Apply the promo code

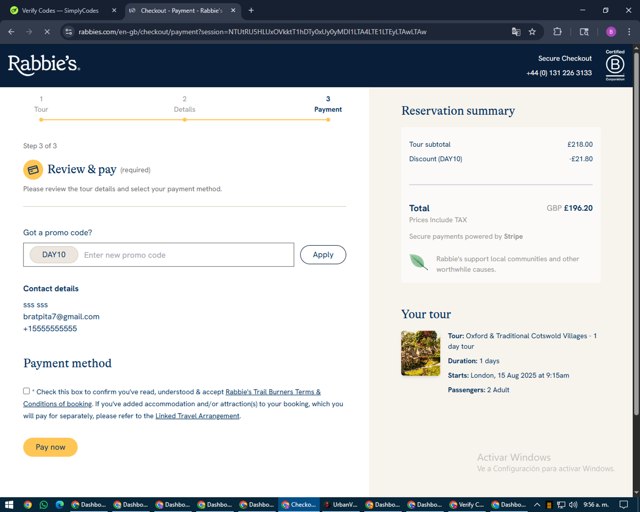point(323,254)
